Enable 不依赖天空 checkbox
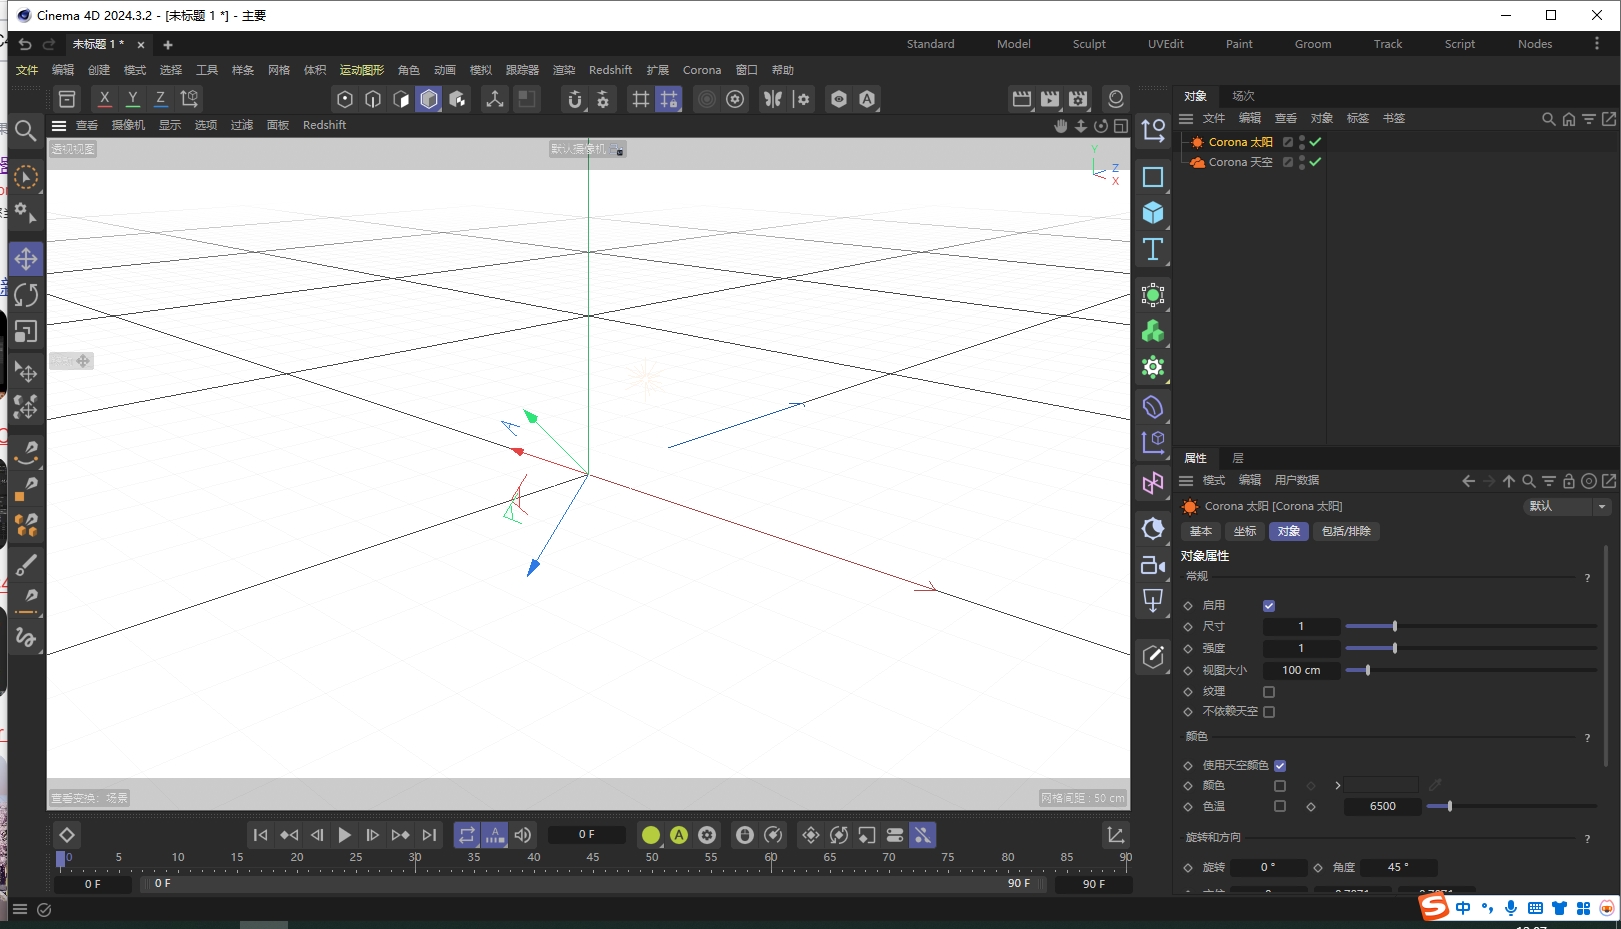 (1269, 712)
